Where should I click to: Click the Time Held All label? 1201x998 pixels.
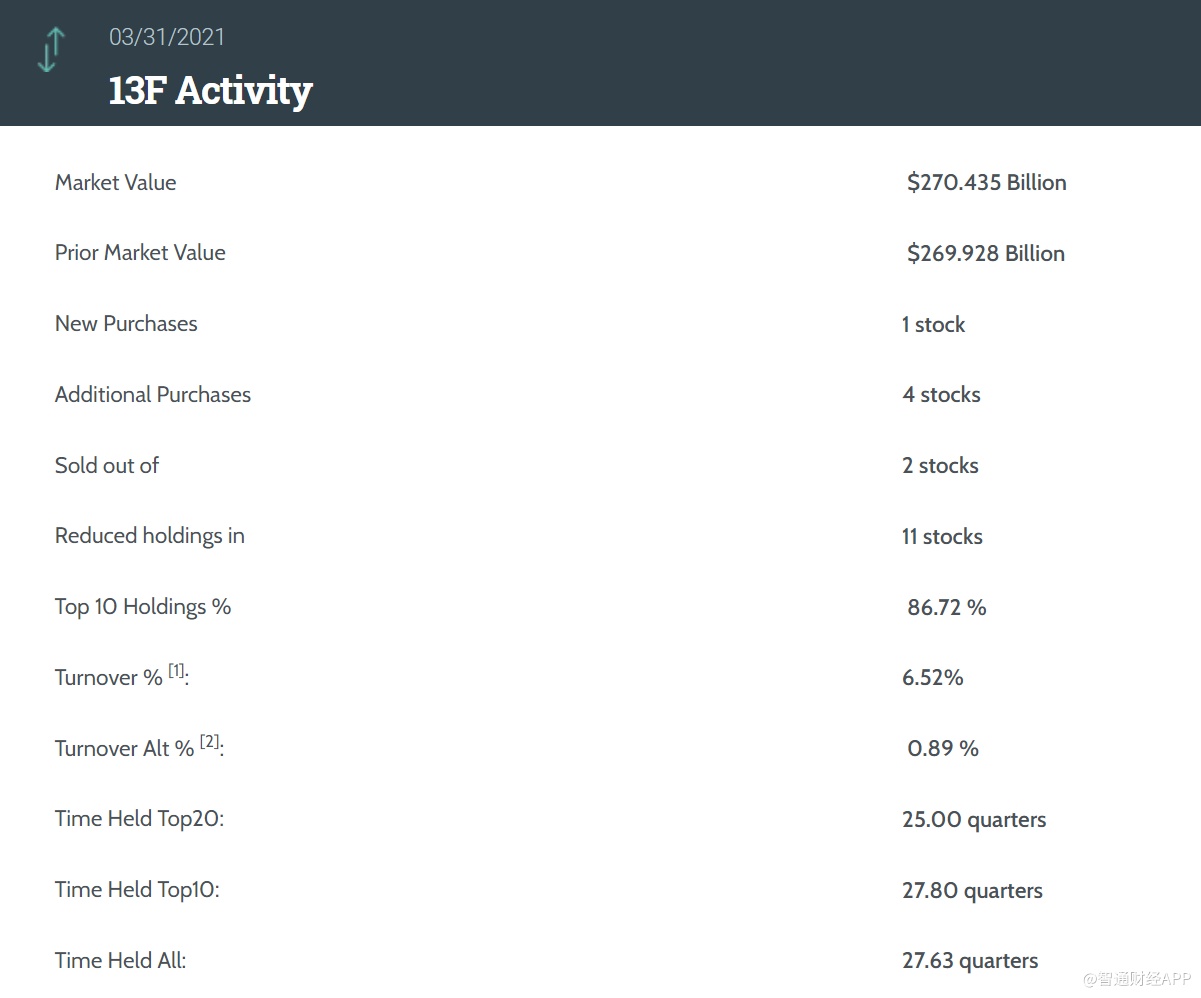click(120, 961)
